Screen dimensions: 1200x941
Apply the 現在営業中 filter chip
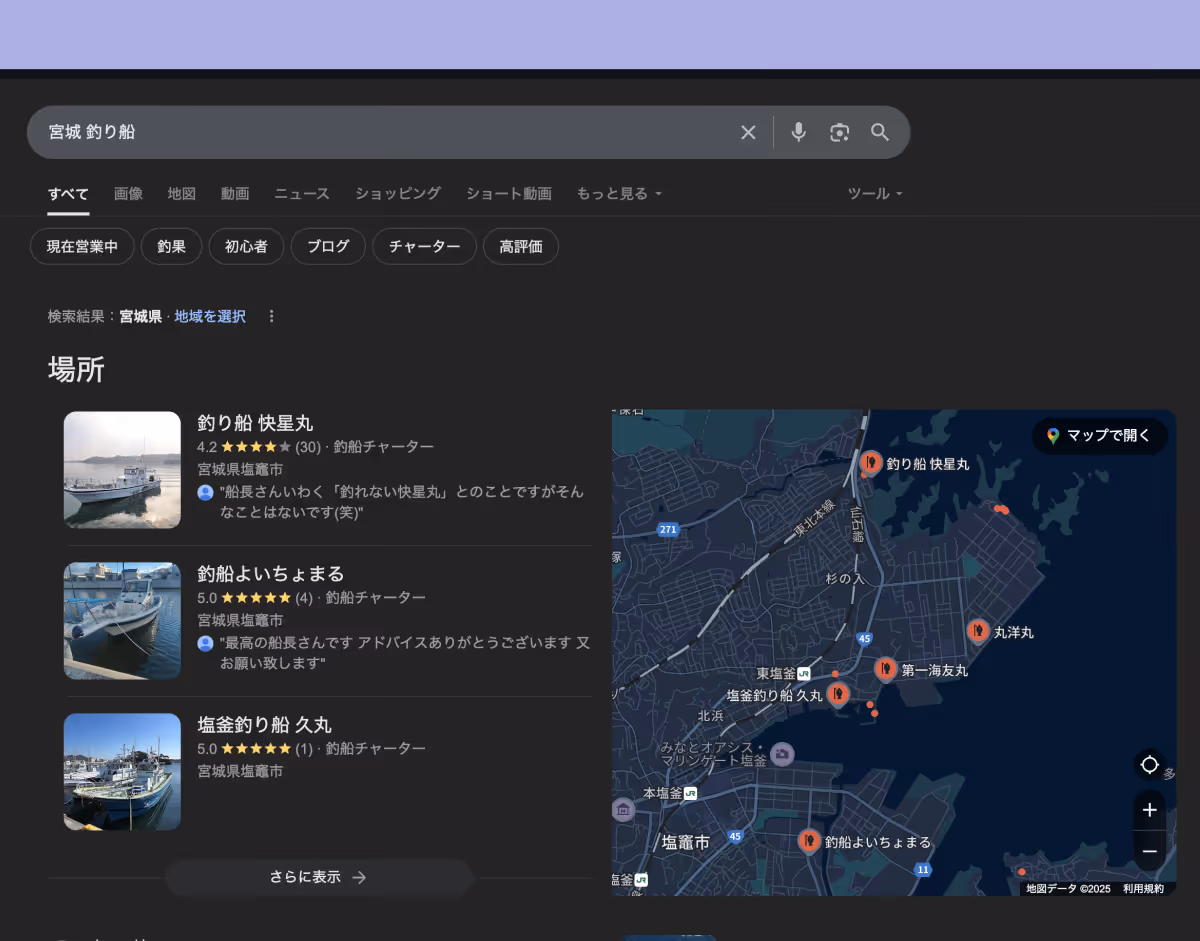(82, 246)
